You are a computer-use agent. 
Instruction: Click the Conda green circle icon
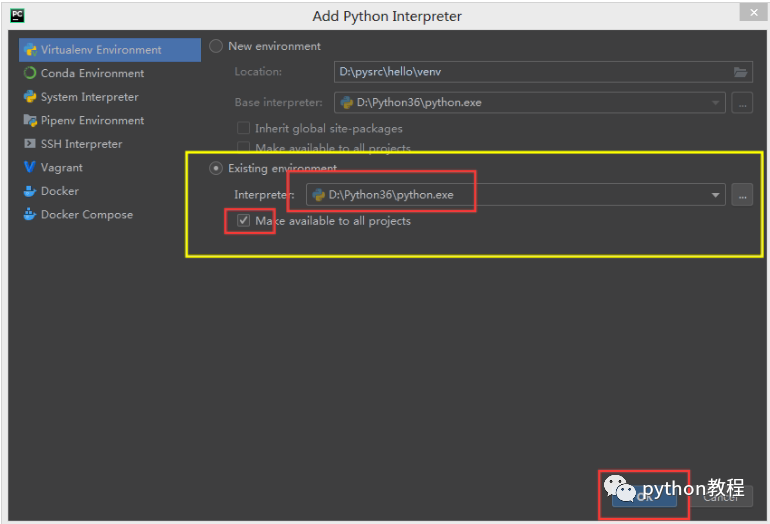(x=30, y=73)
